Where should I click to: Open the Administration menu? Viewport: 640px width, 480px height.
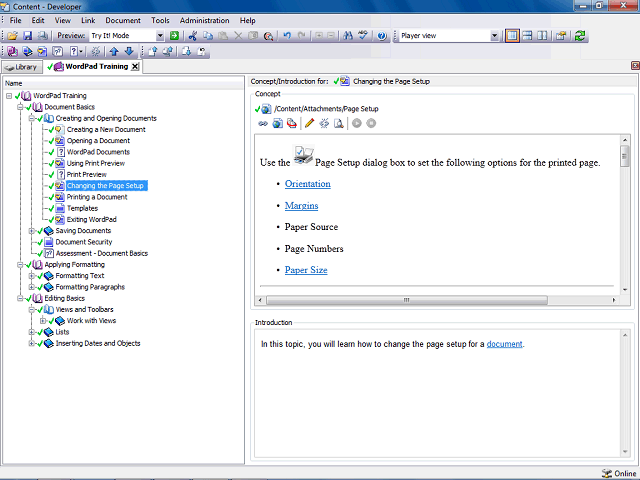point(204,20)
